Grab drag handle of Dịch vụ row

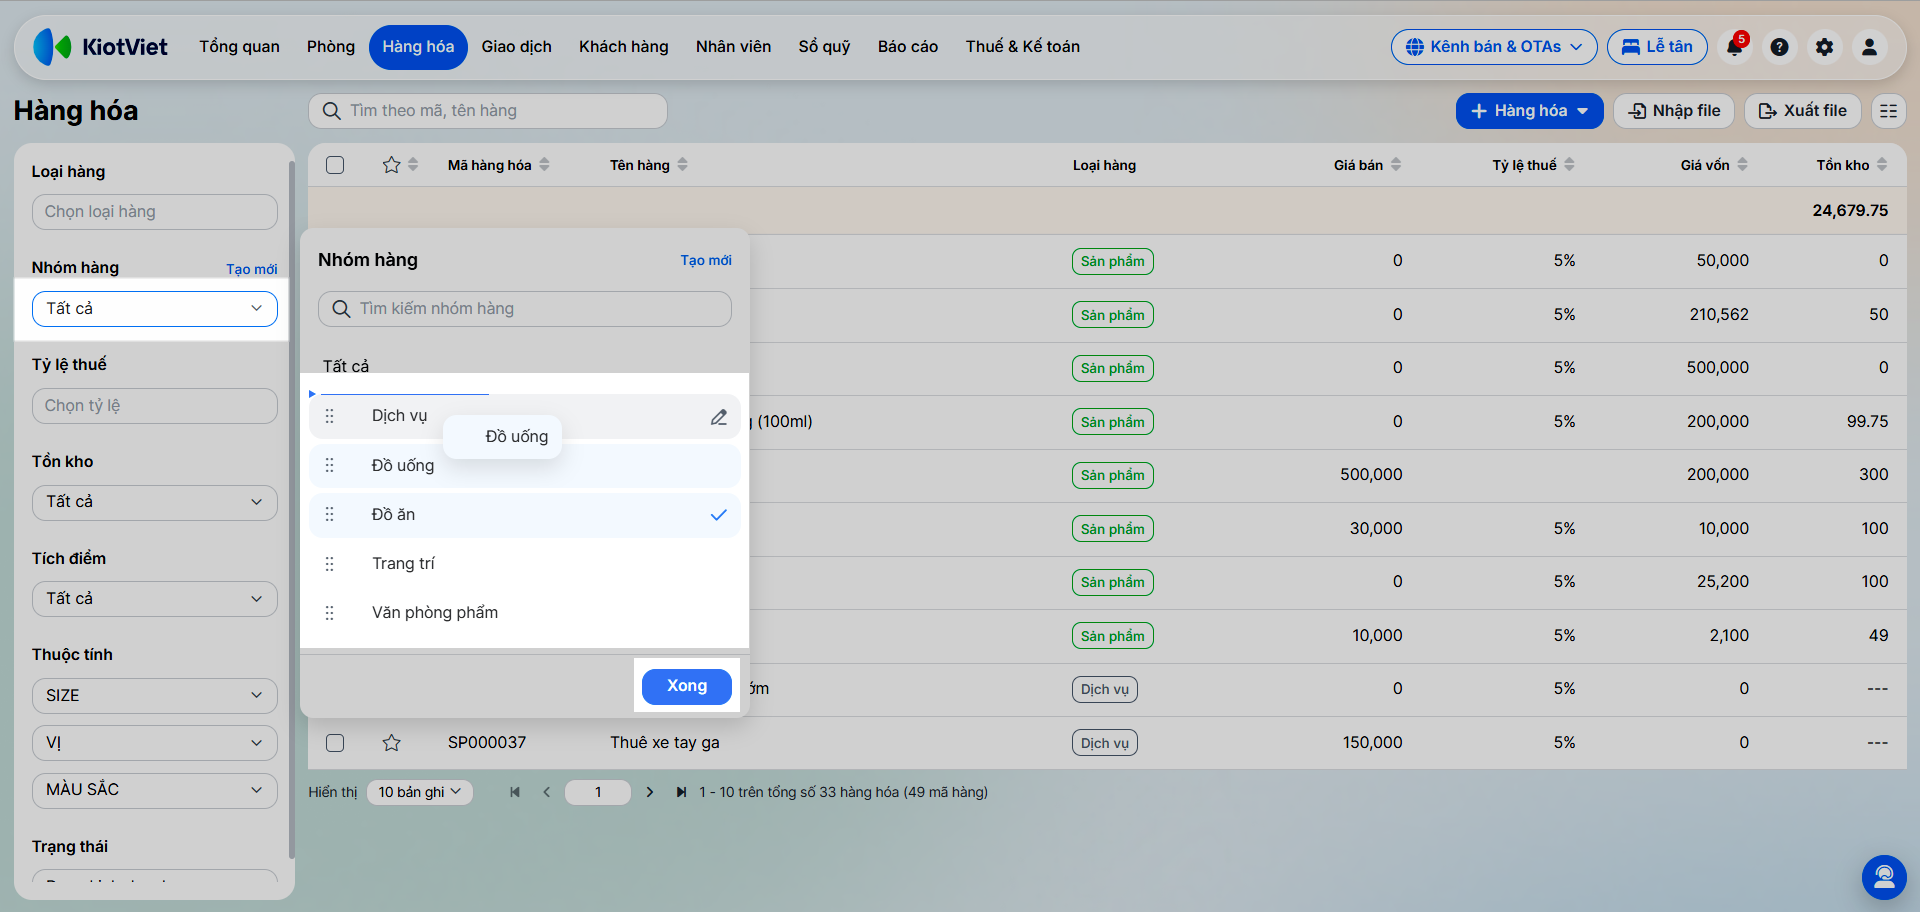point(329,416)
